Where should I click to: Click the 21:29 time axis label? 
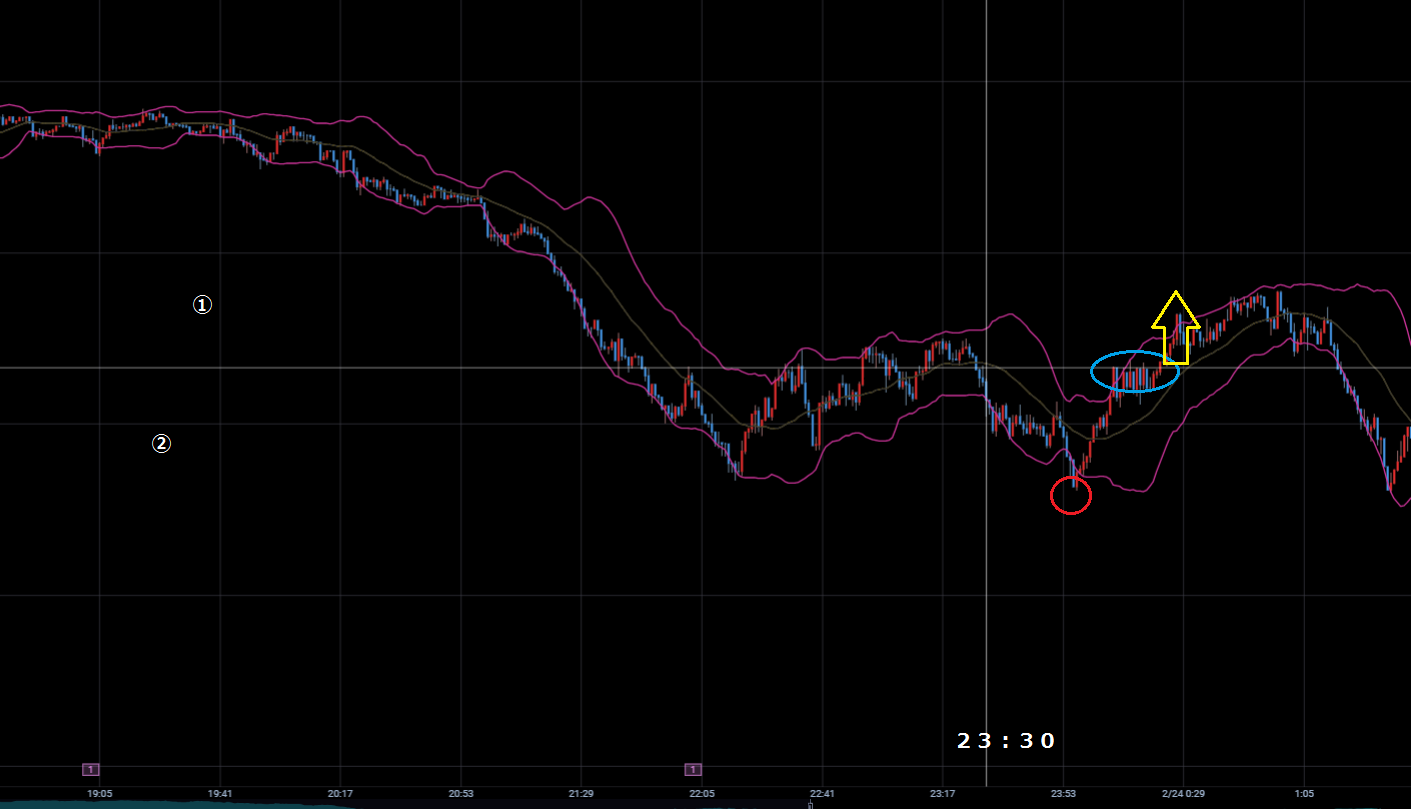(581, 793)
